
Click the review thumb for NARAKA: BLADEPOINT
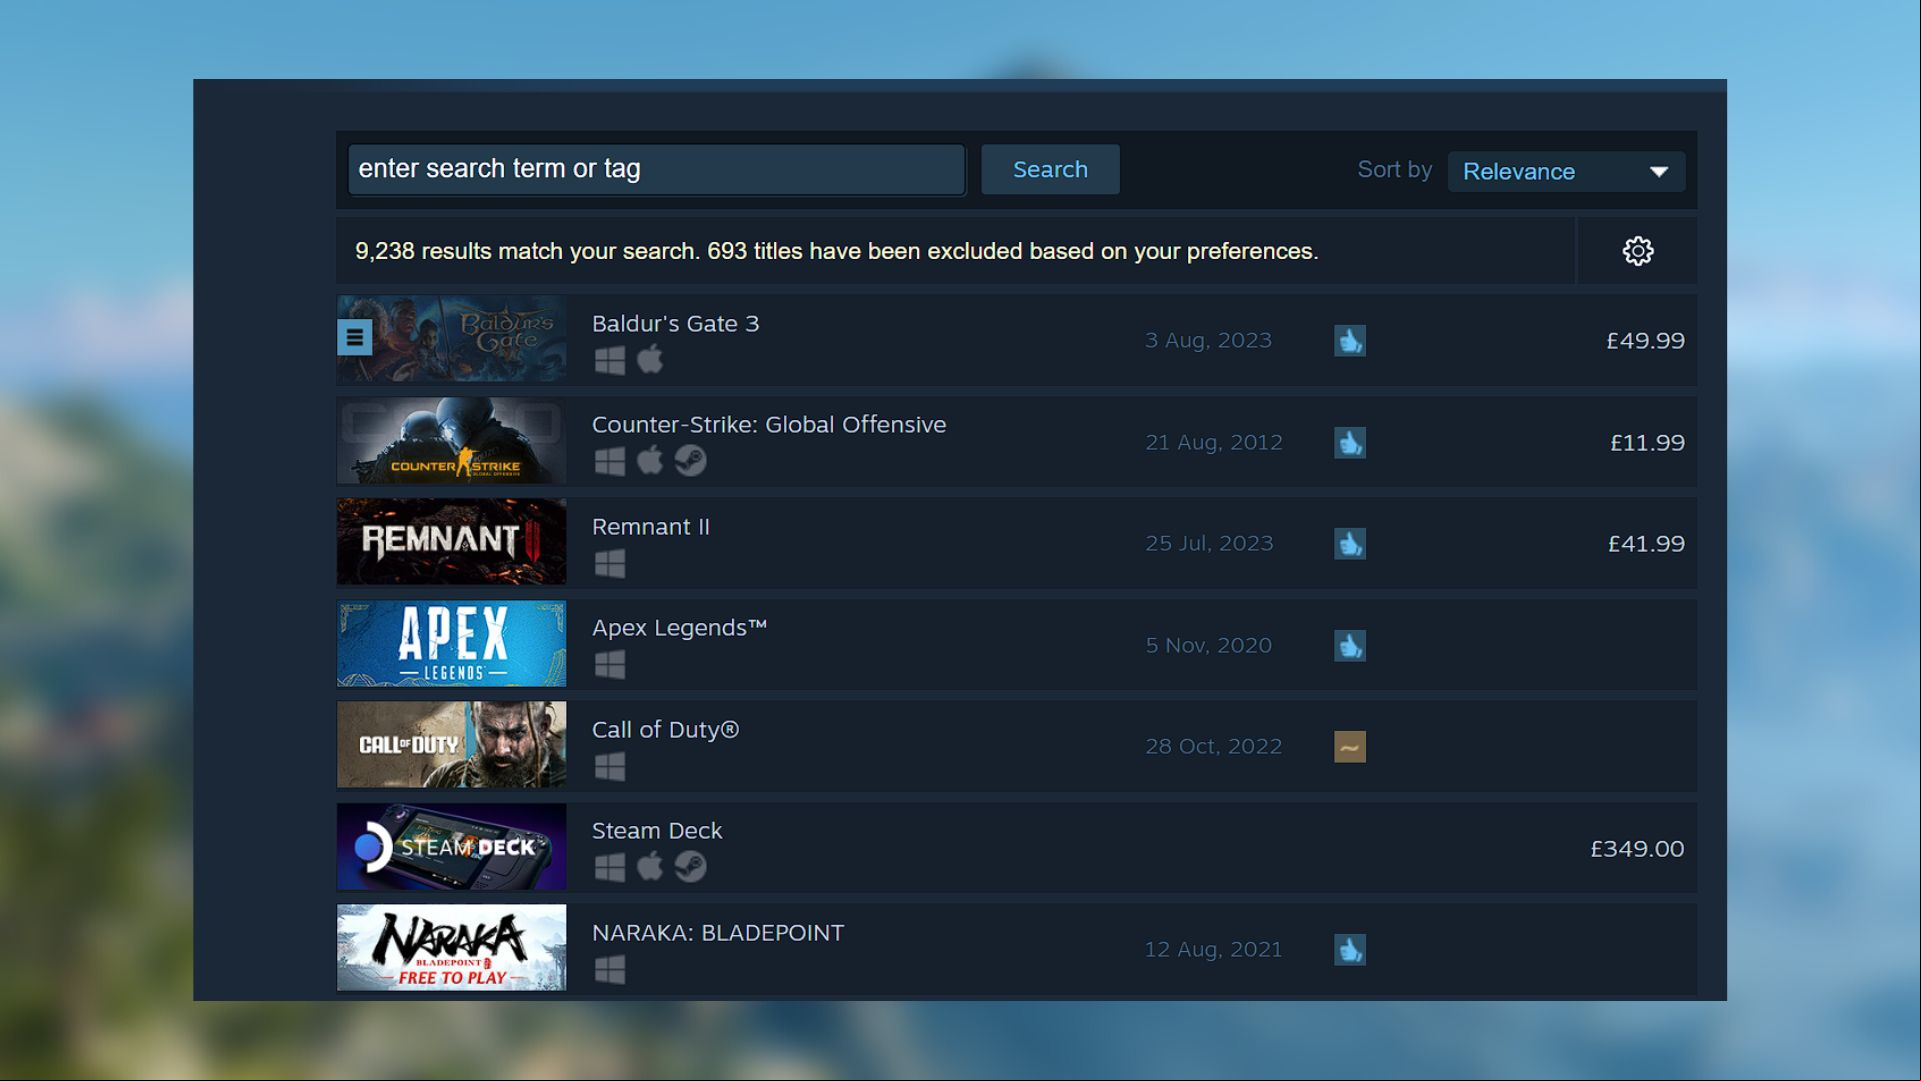tap(1349, 950)
